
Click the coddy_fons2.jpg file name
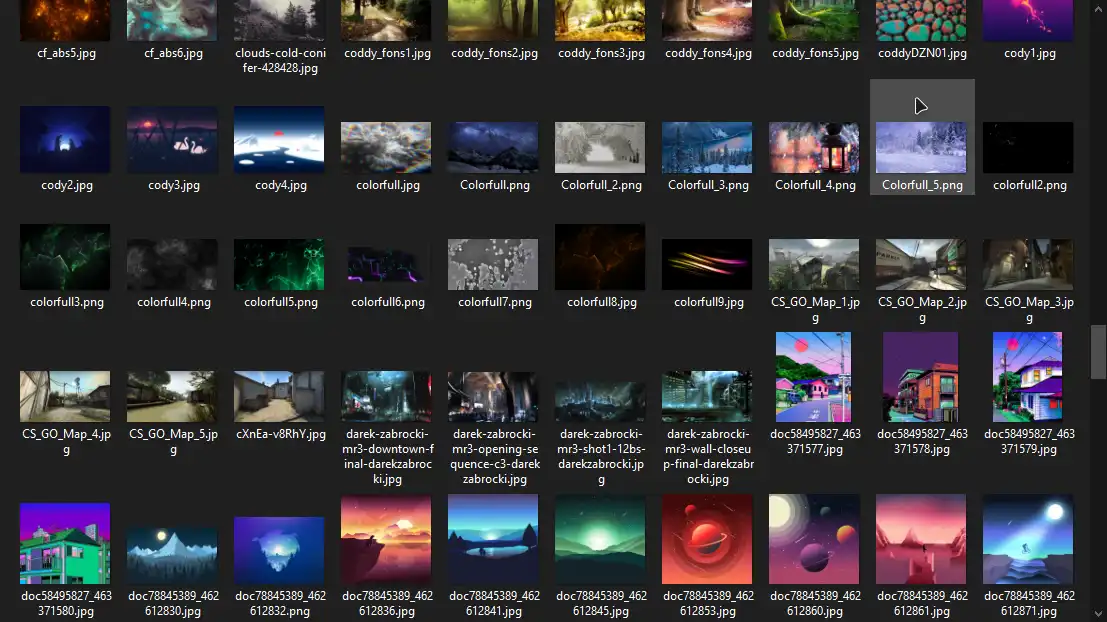coord(494,53)
